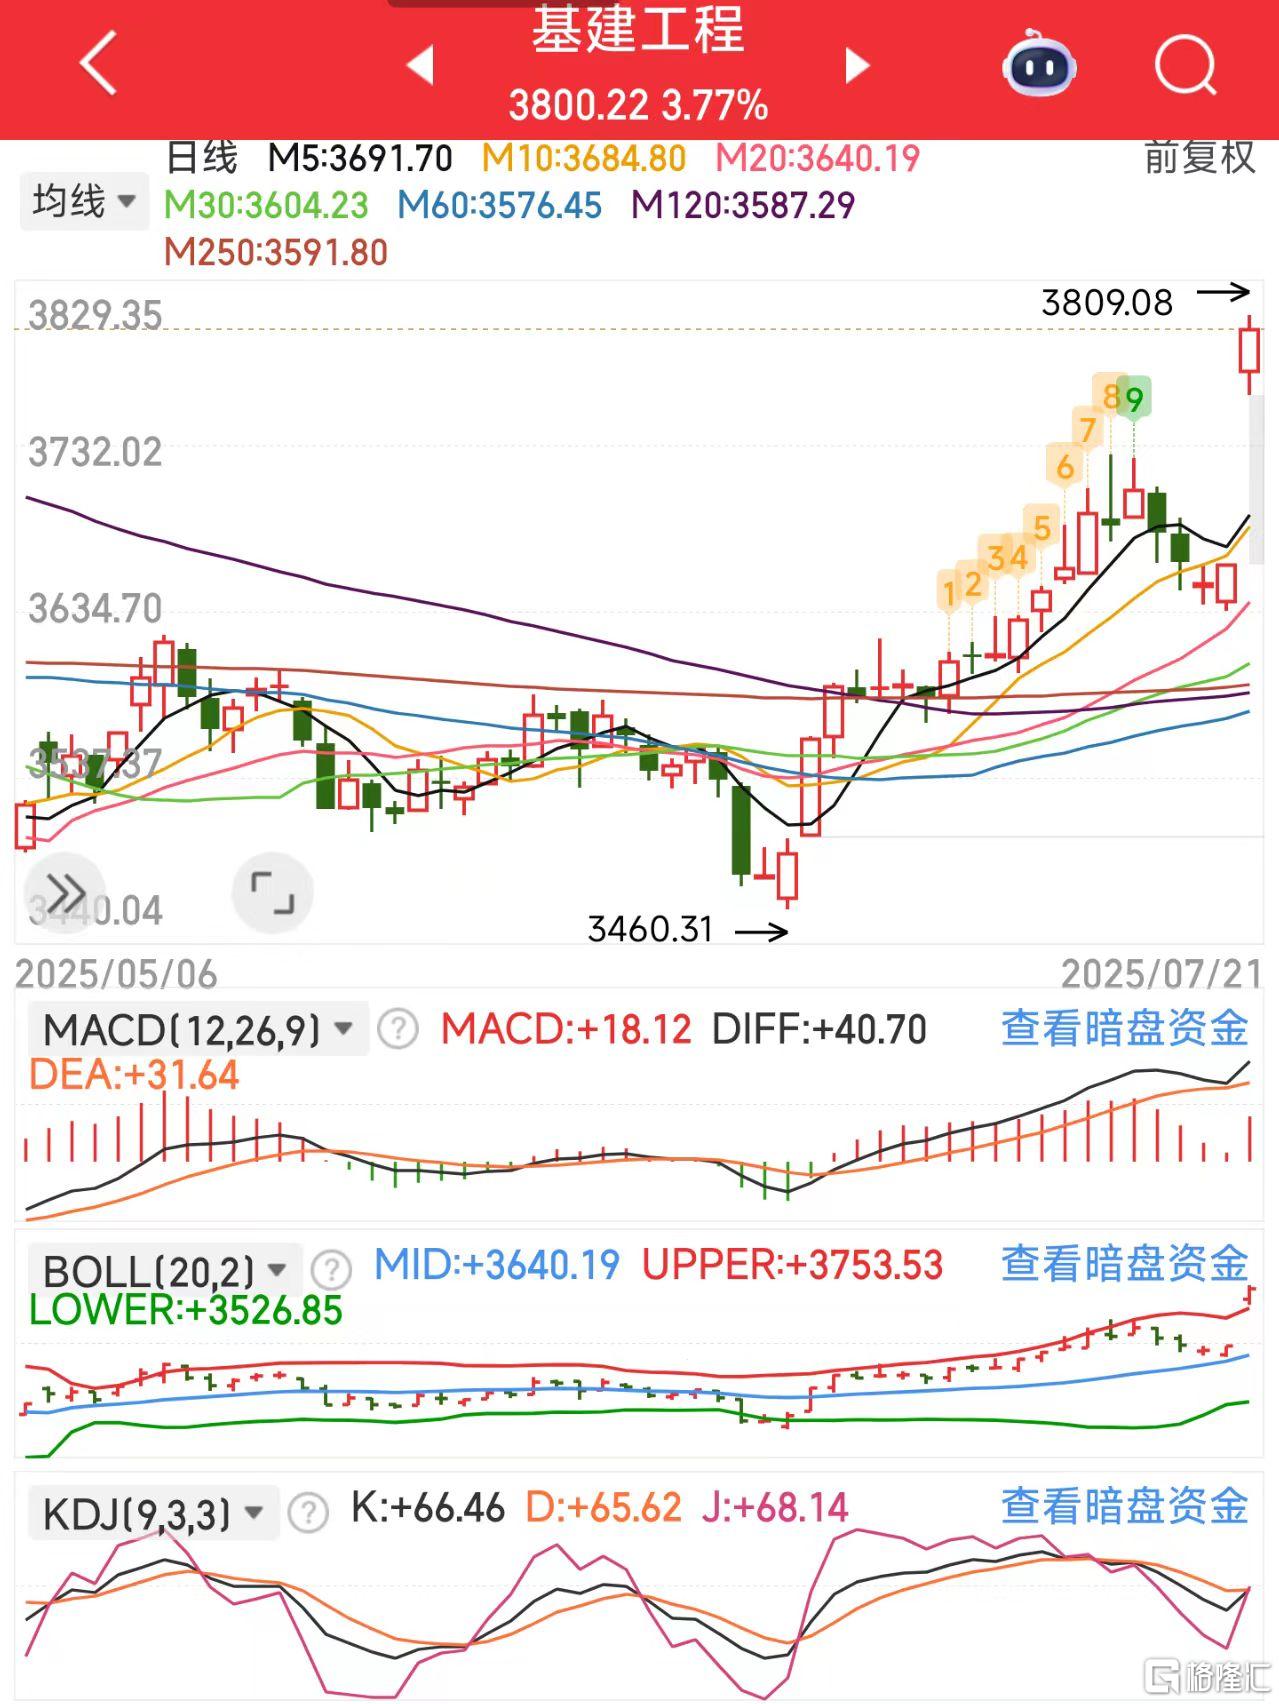Image resolution: width=1279 pixels, height=1704 pixels.
Task: Open the KDJ(9,3,3) parameter dropdown
Action: (152, 1513)
